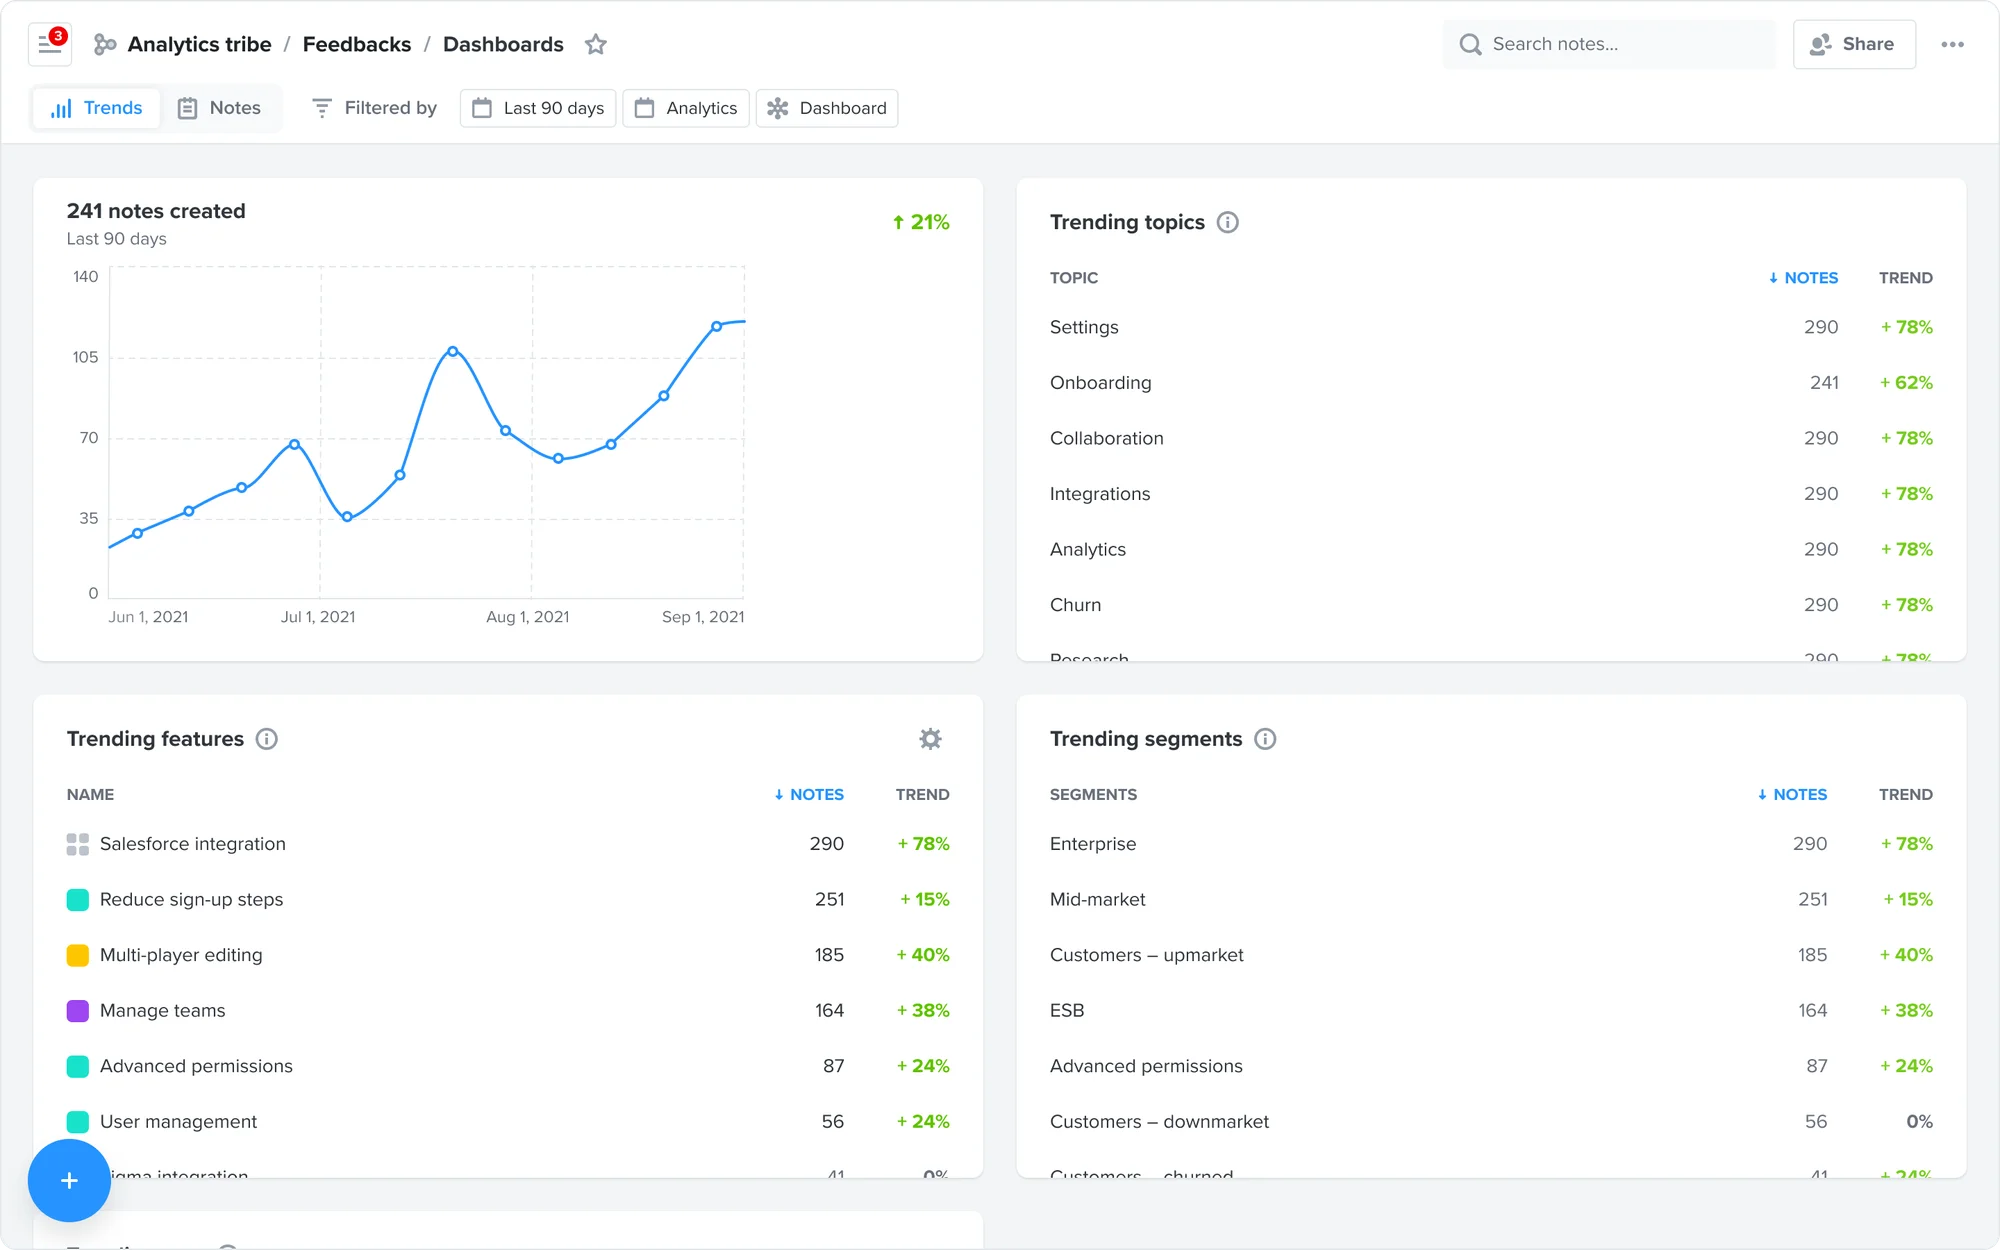Click the Analytics tribe workspace icon

(105, 44)
